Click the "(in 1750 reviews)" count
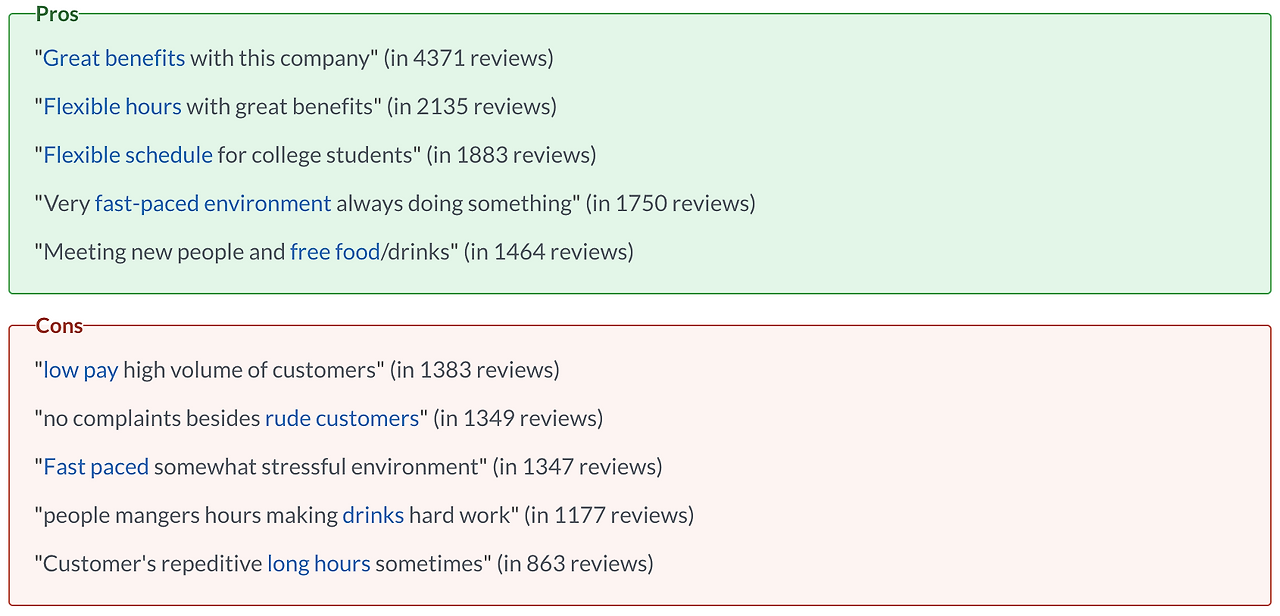 pos(671,203)
